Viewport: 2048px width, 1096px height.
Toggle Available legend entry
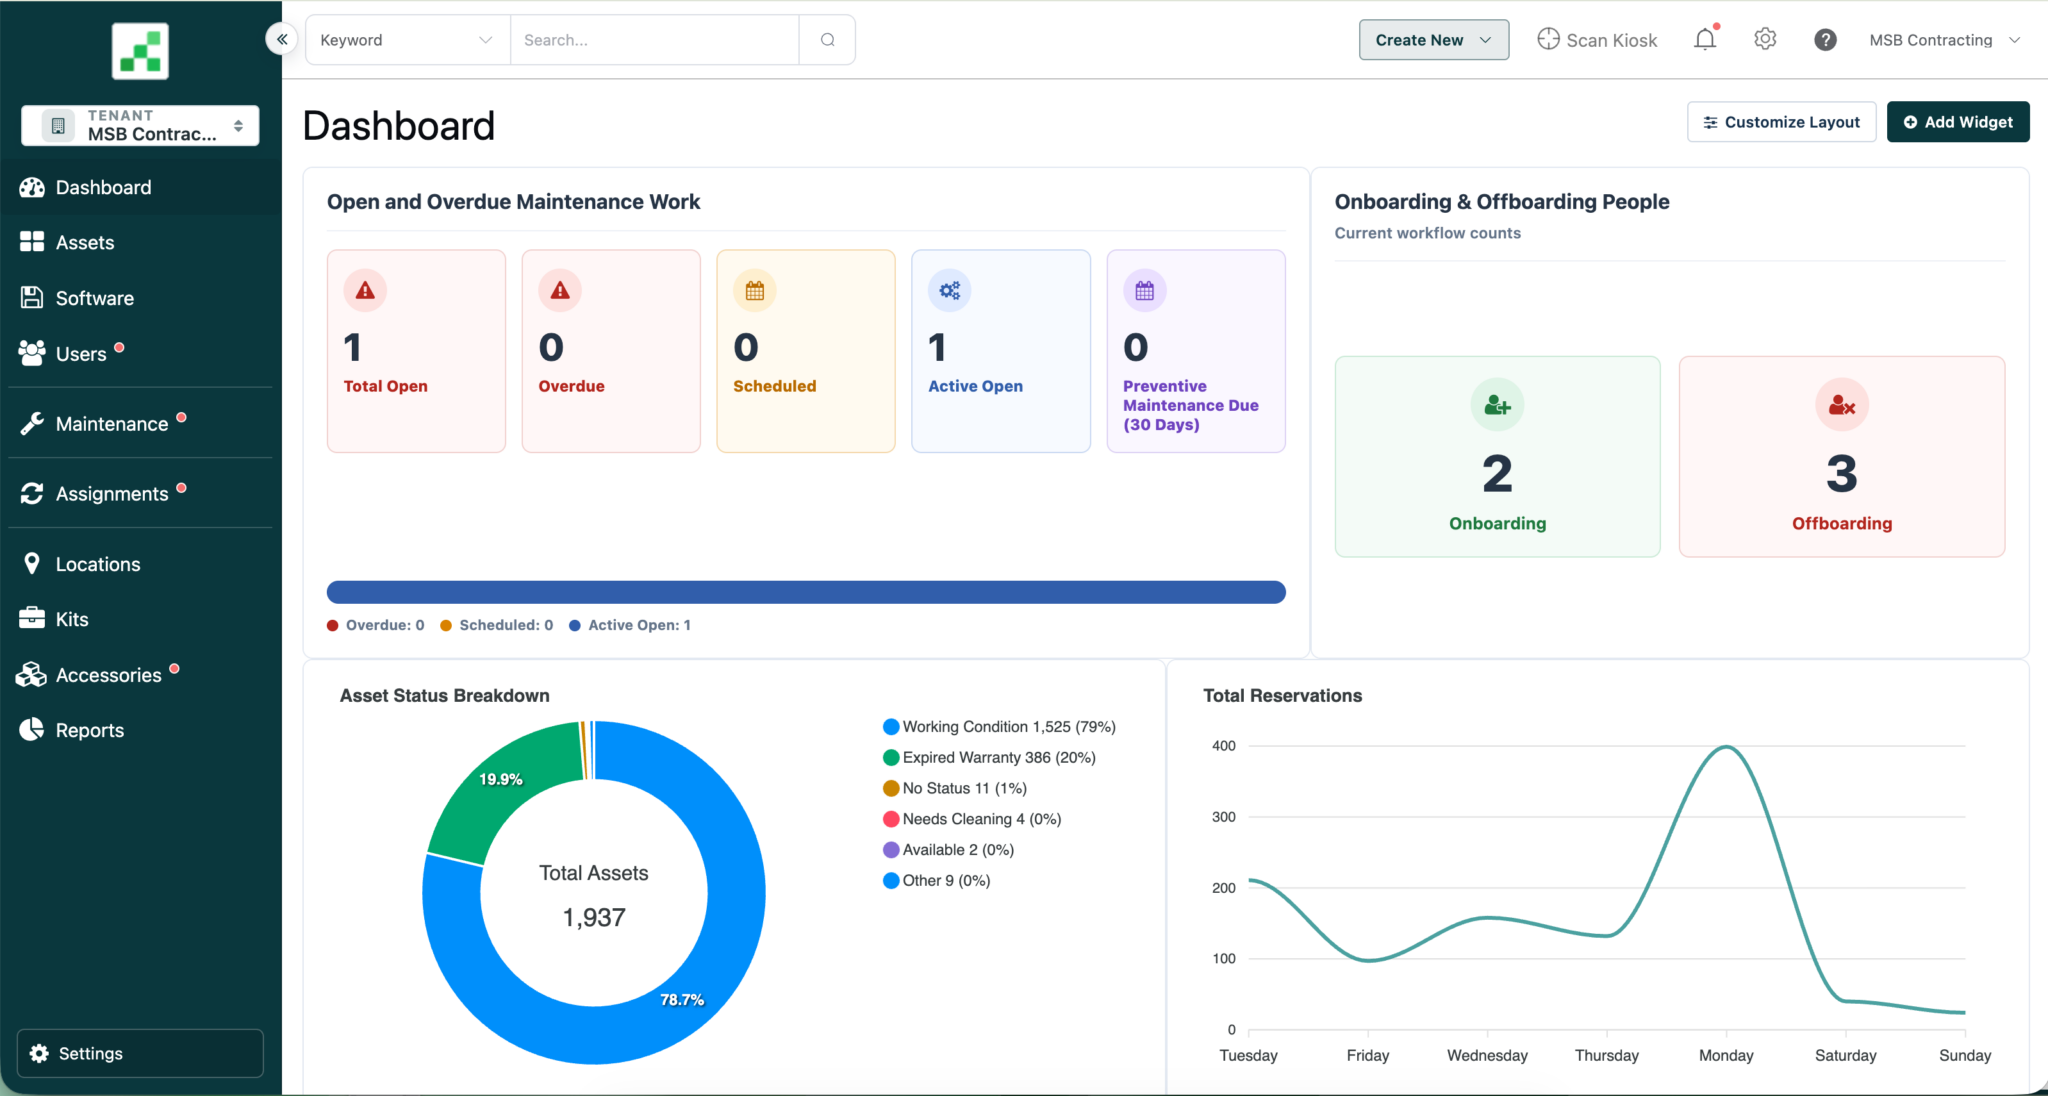tap(948, 850)
